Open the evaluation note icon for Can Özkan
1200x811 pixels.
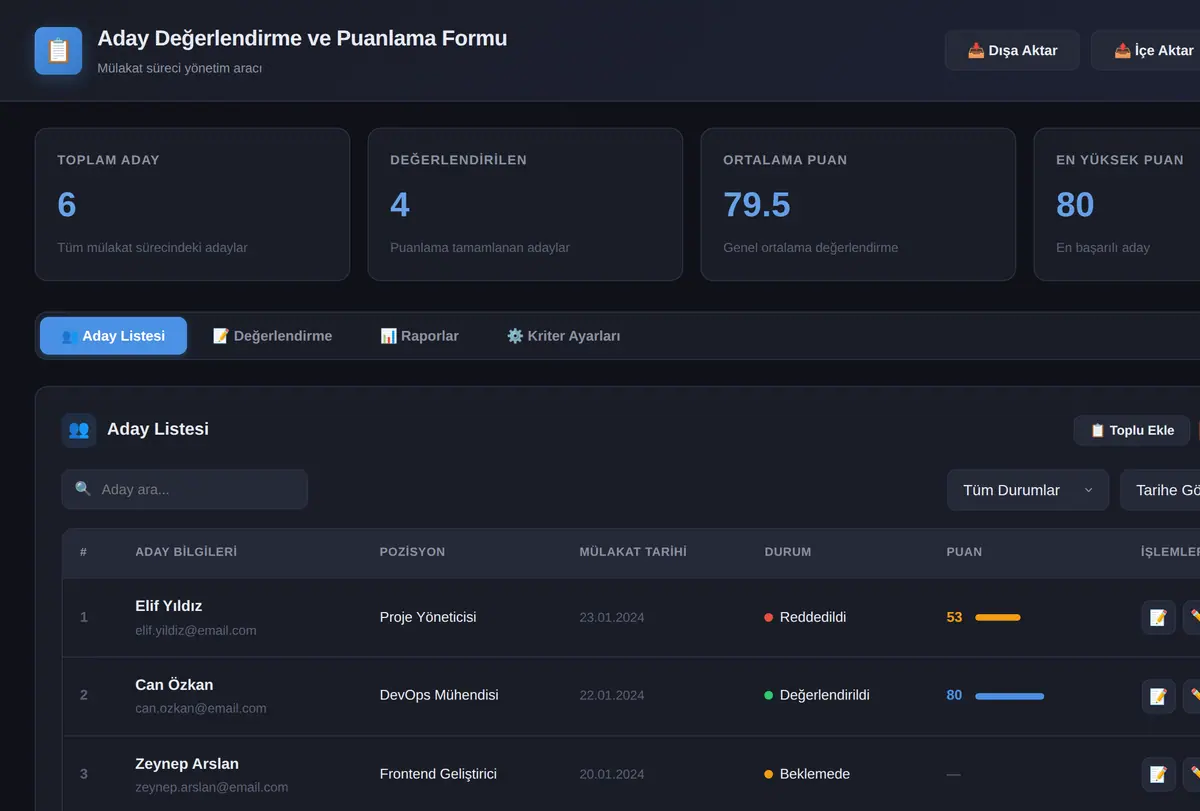point(1158,696)
